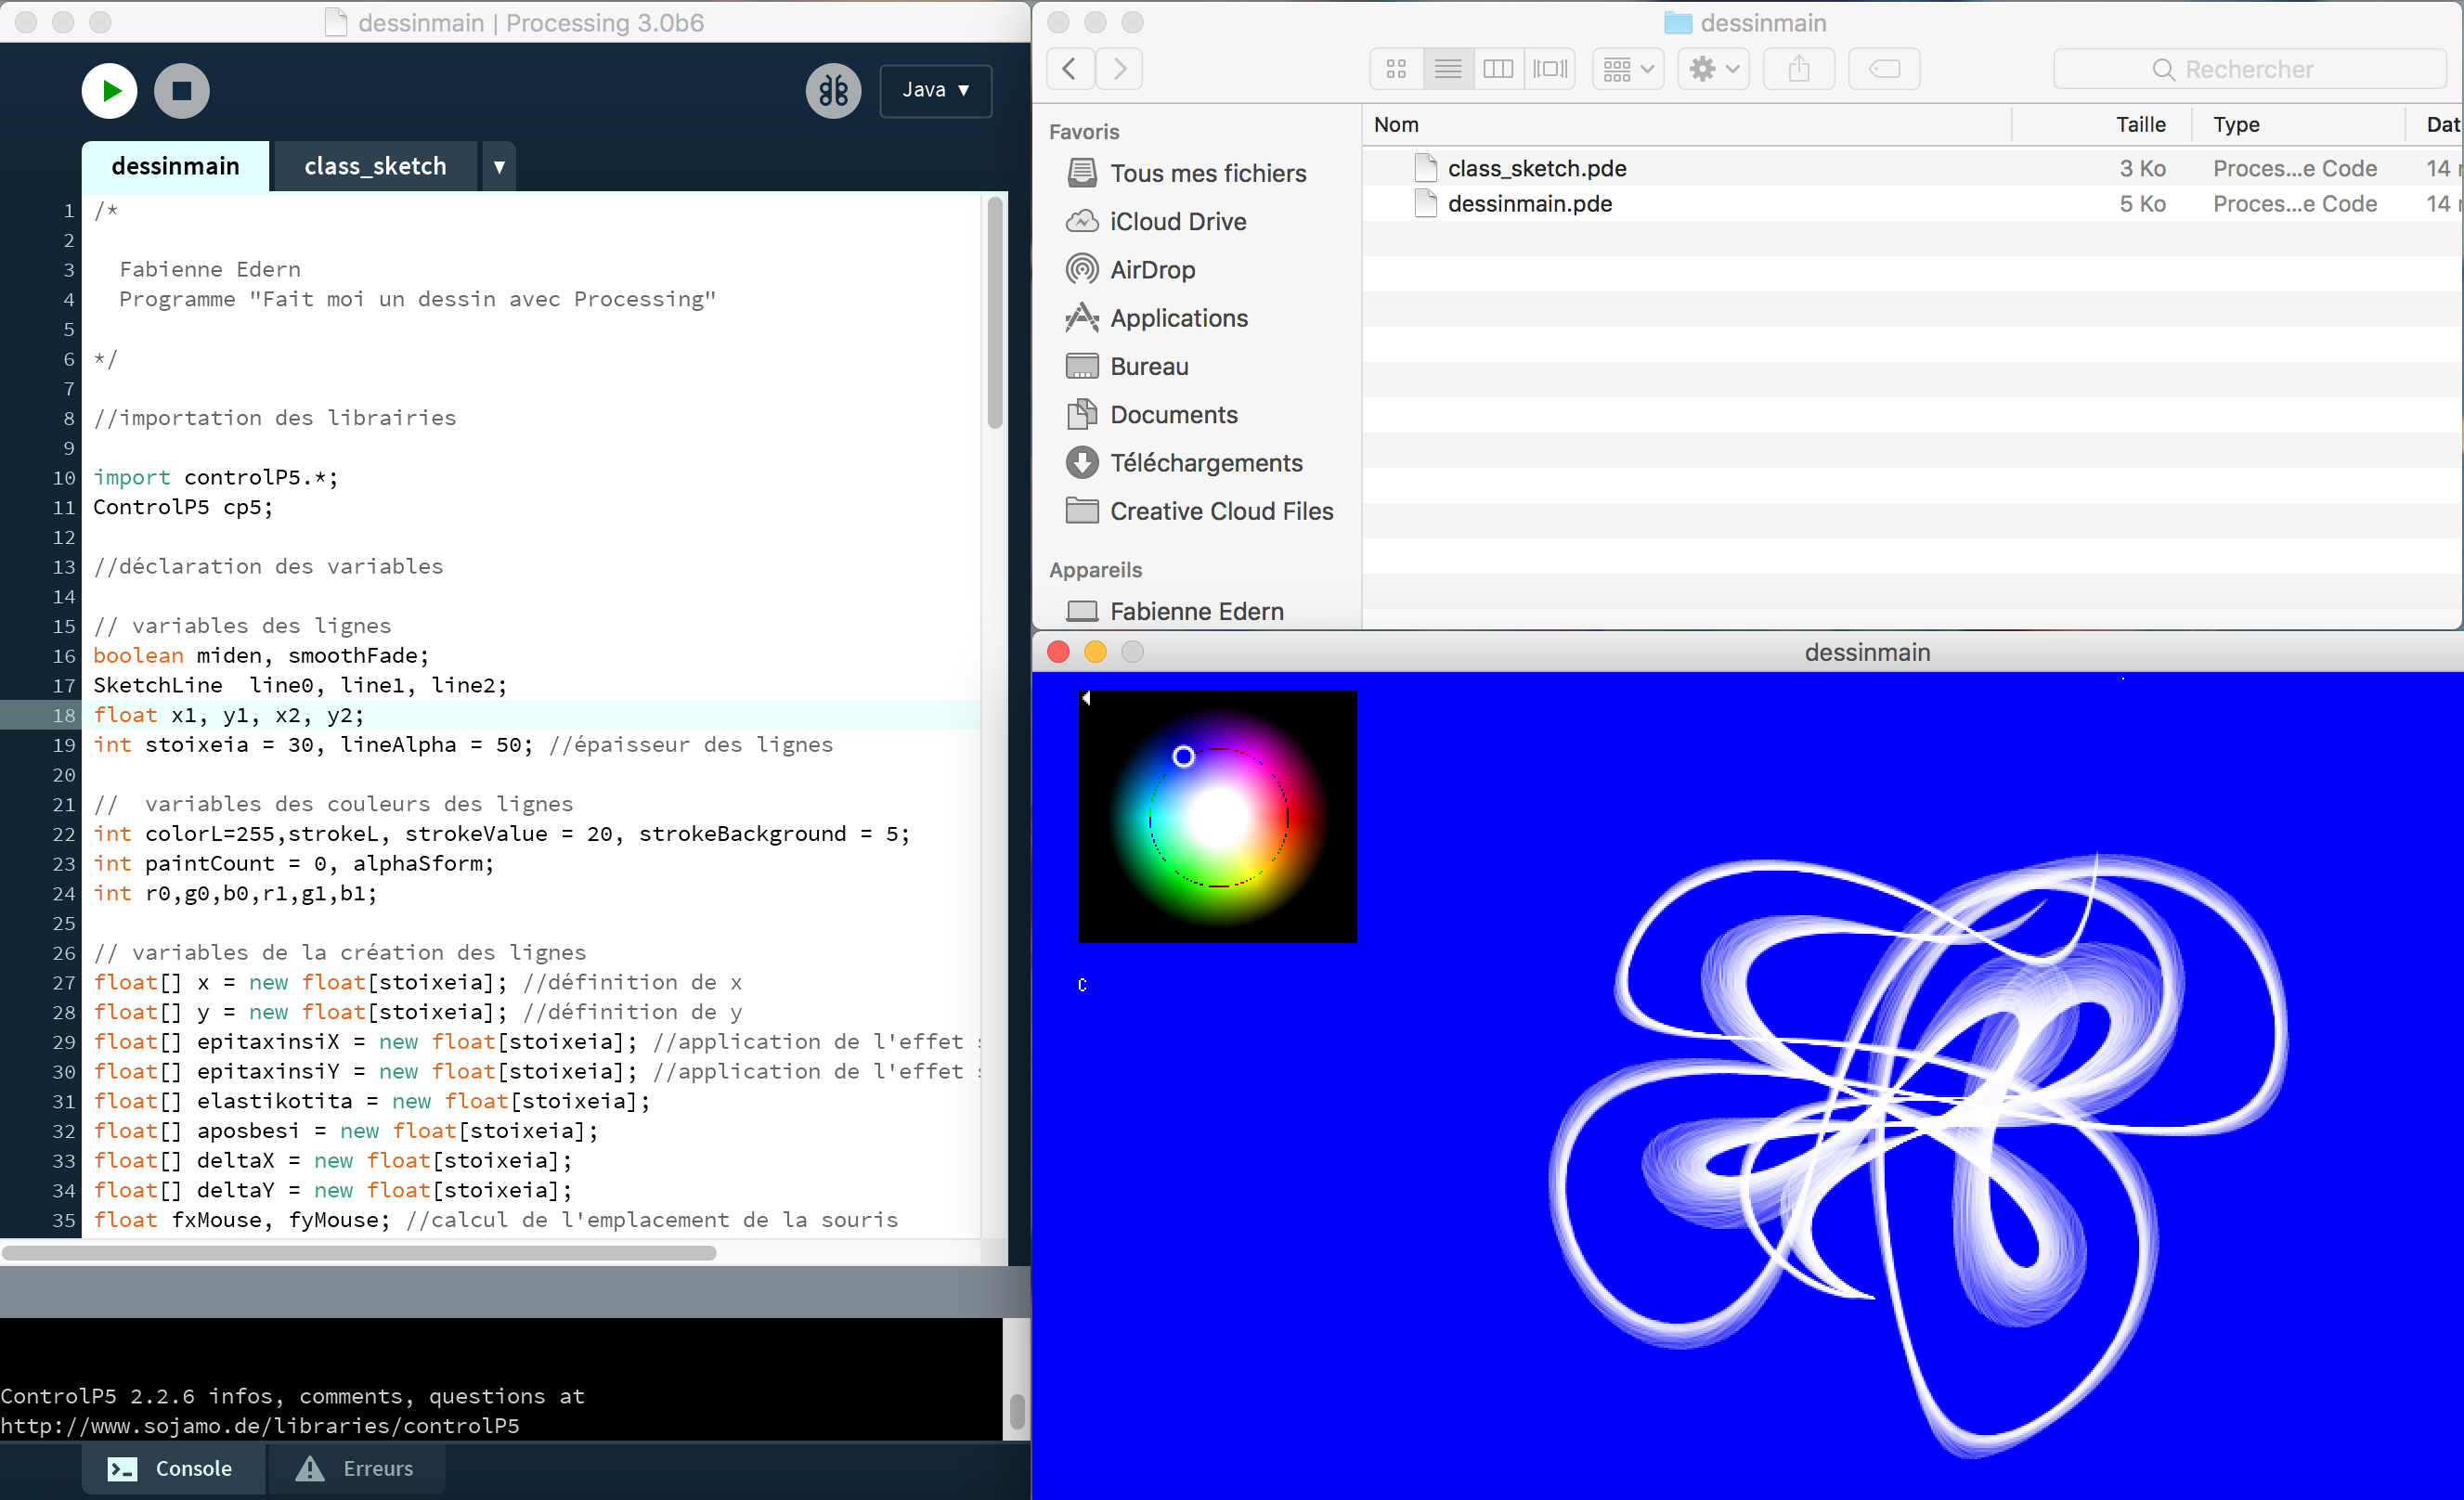Switch to the class_sketch tab
Screen dimensions: 2464x1500
tap(375, 166)
